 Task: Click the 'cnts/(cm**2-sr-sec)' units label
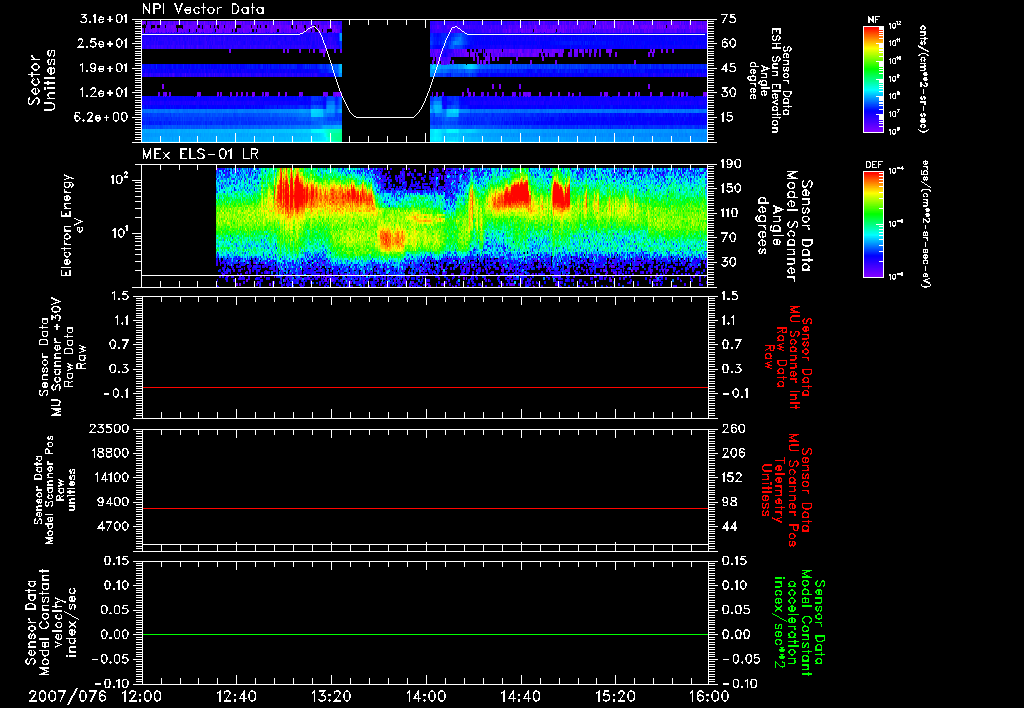tap(923, 79)
